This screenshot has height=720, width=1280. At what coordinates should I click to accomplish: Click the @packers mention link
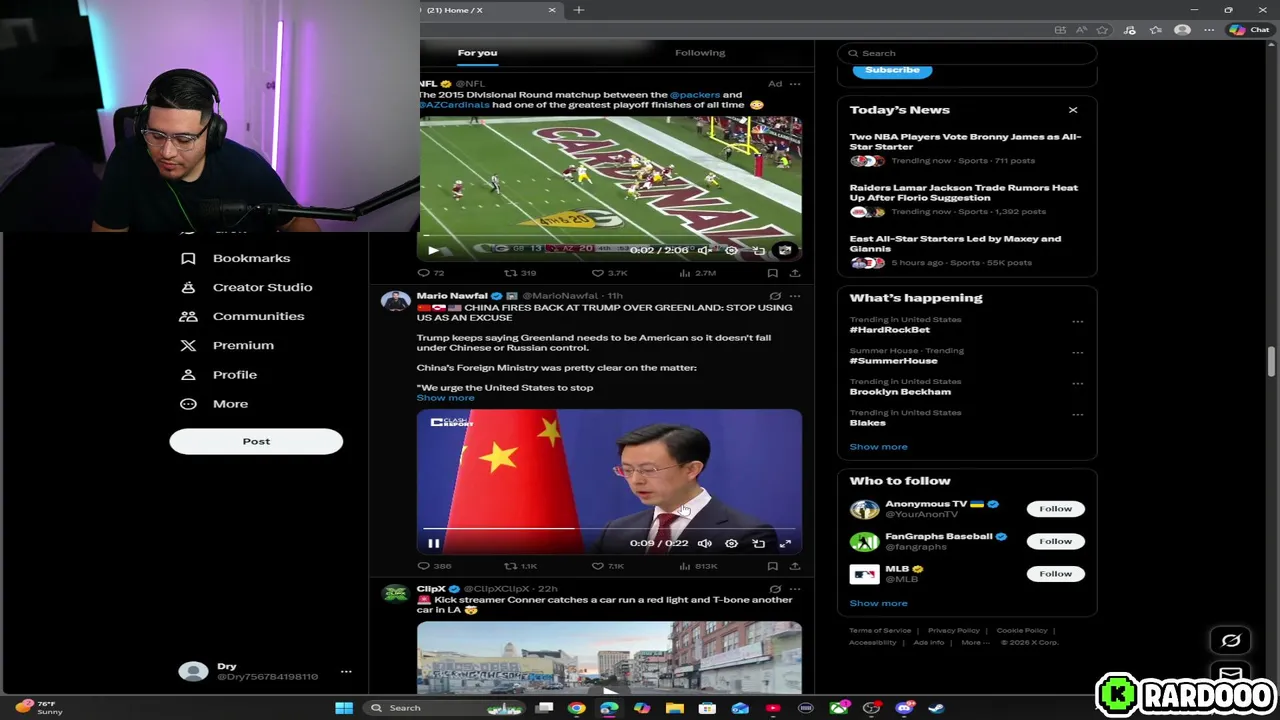(695, 95)
